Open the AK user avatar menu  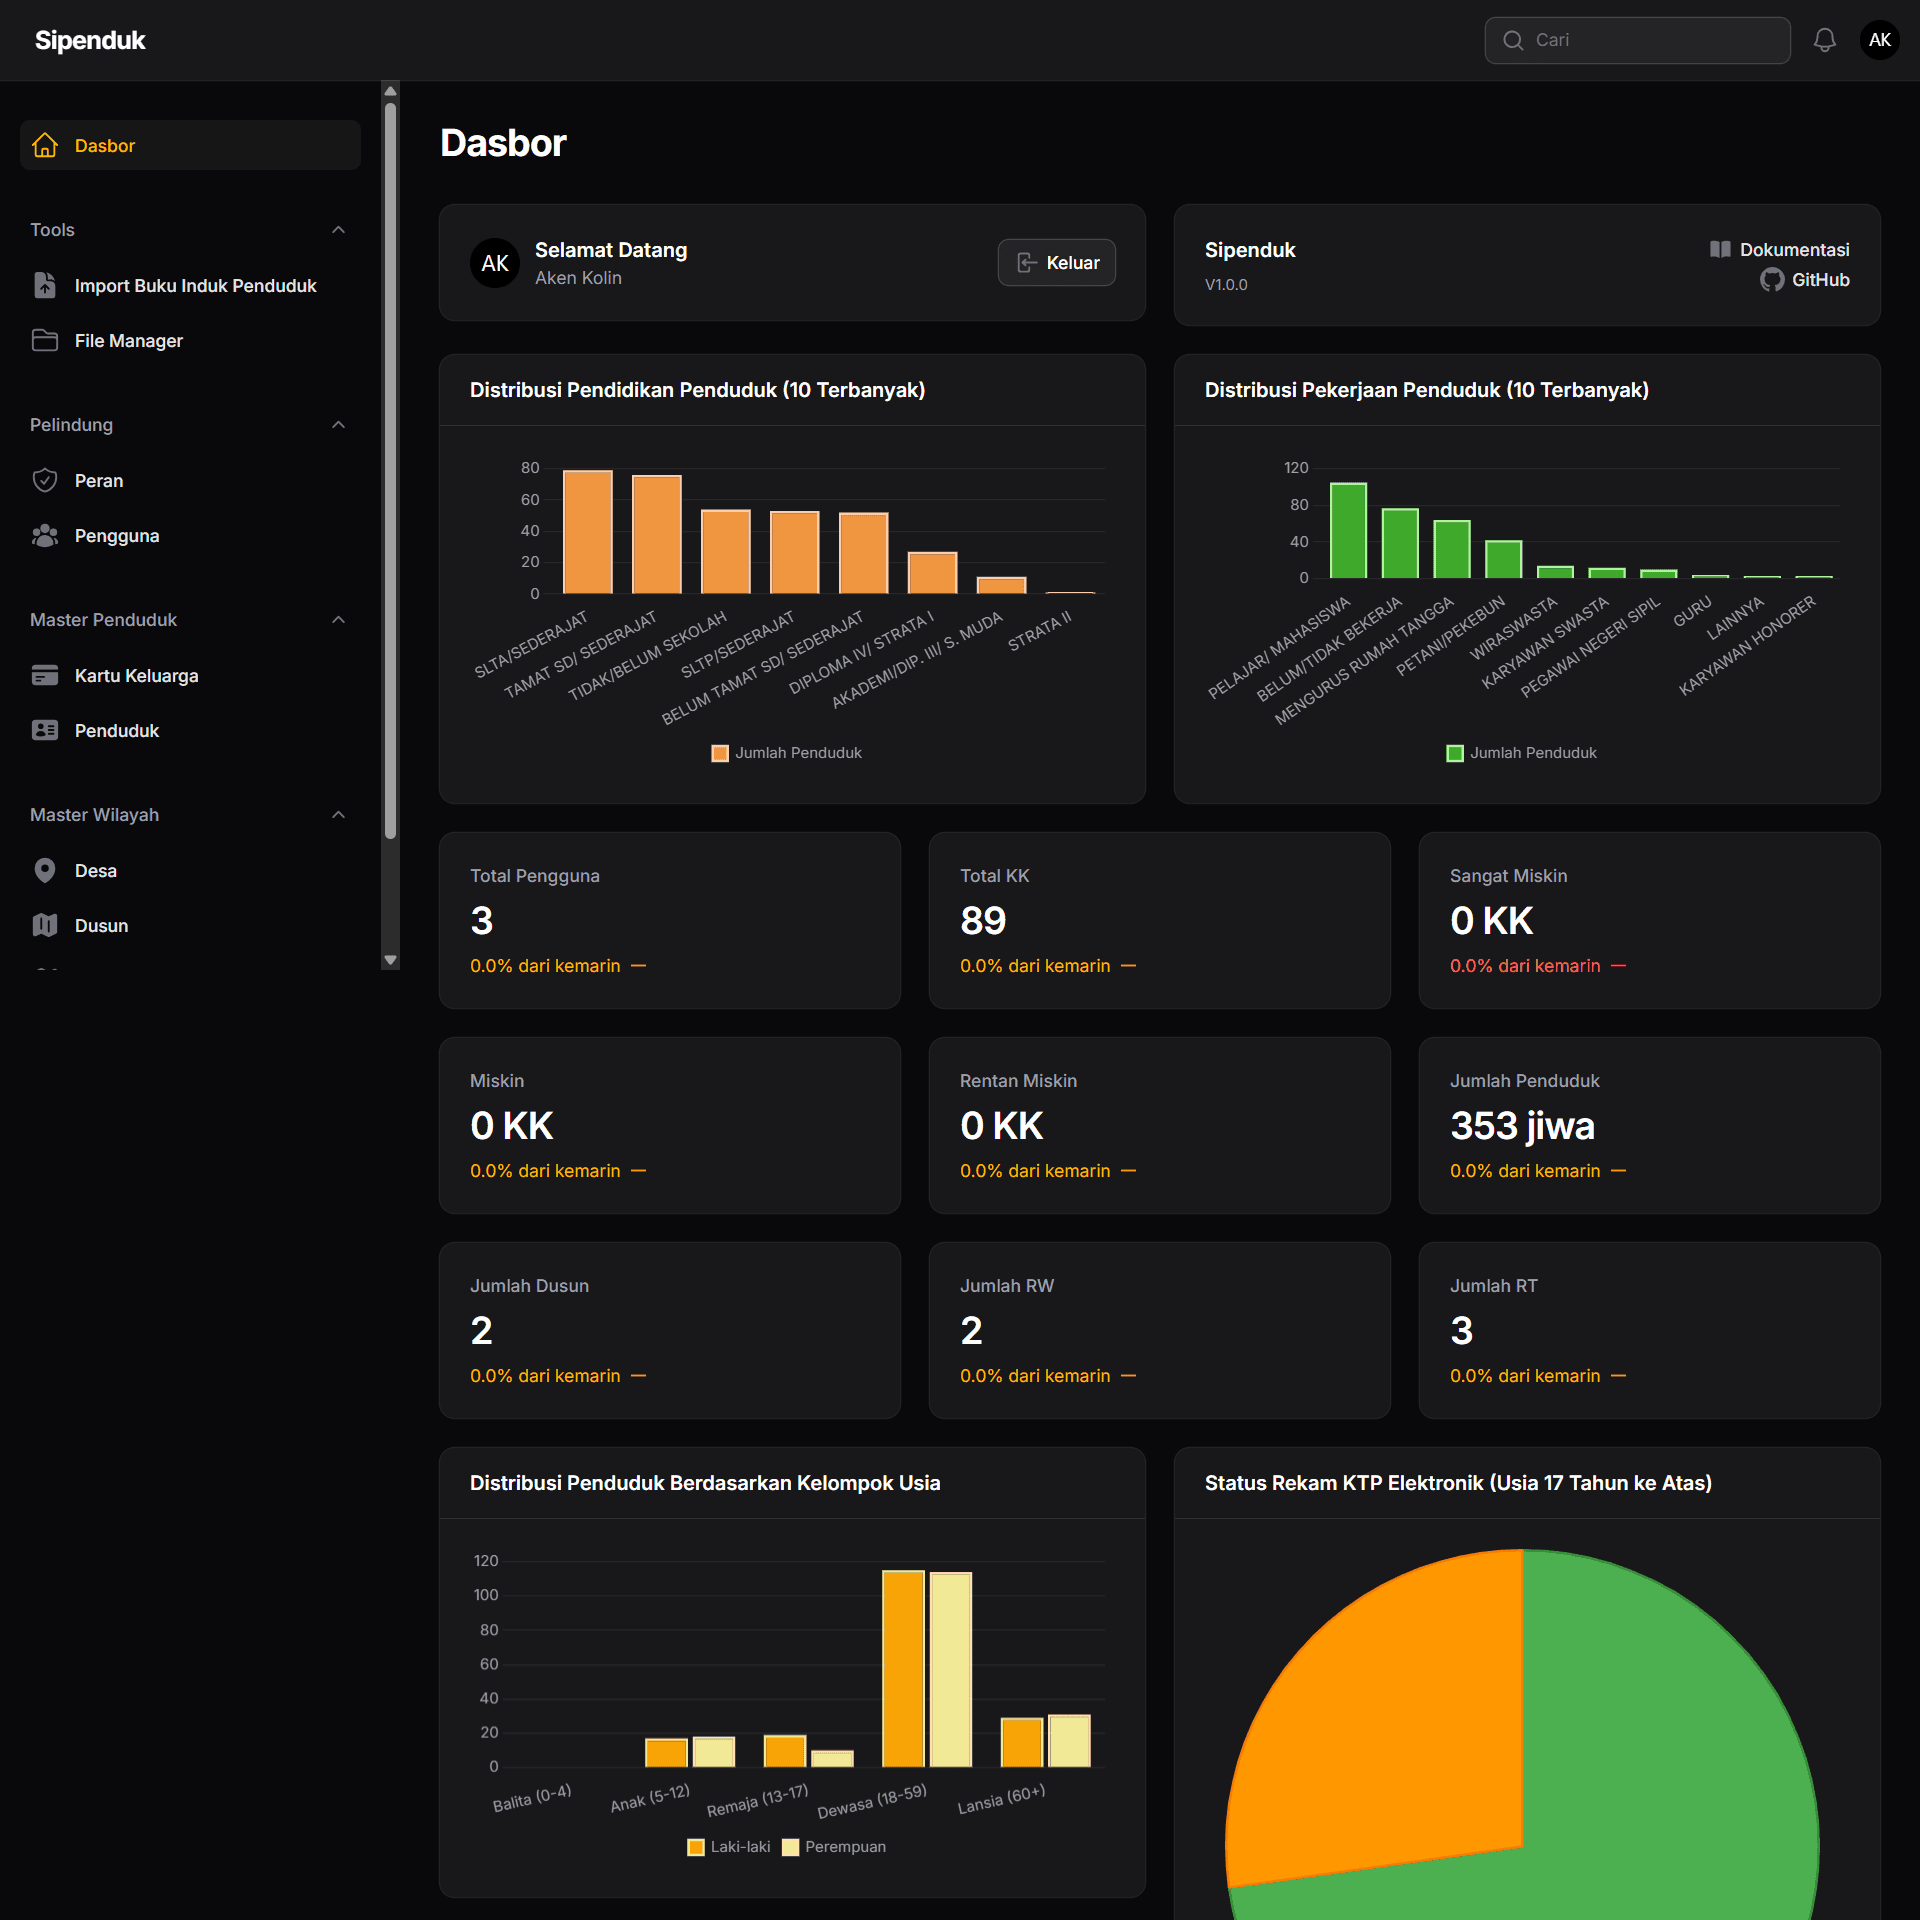click(x=1879, y=40)
